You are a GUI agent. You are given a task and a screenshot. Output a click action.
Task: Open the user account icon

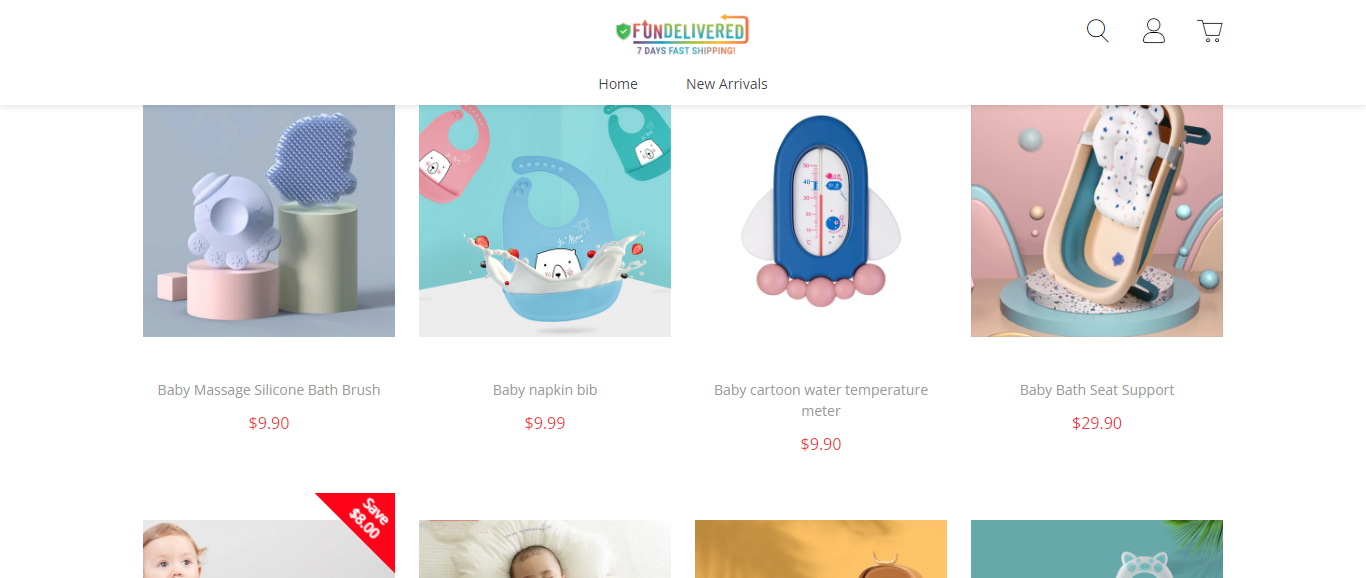(x=1154, y=31)
